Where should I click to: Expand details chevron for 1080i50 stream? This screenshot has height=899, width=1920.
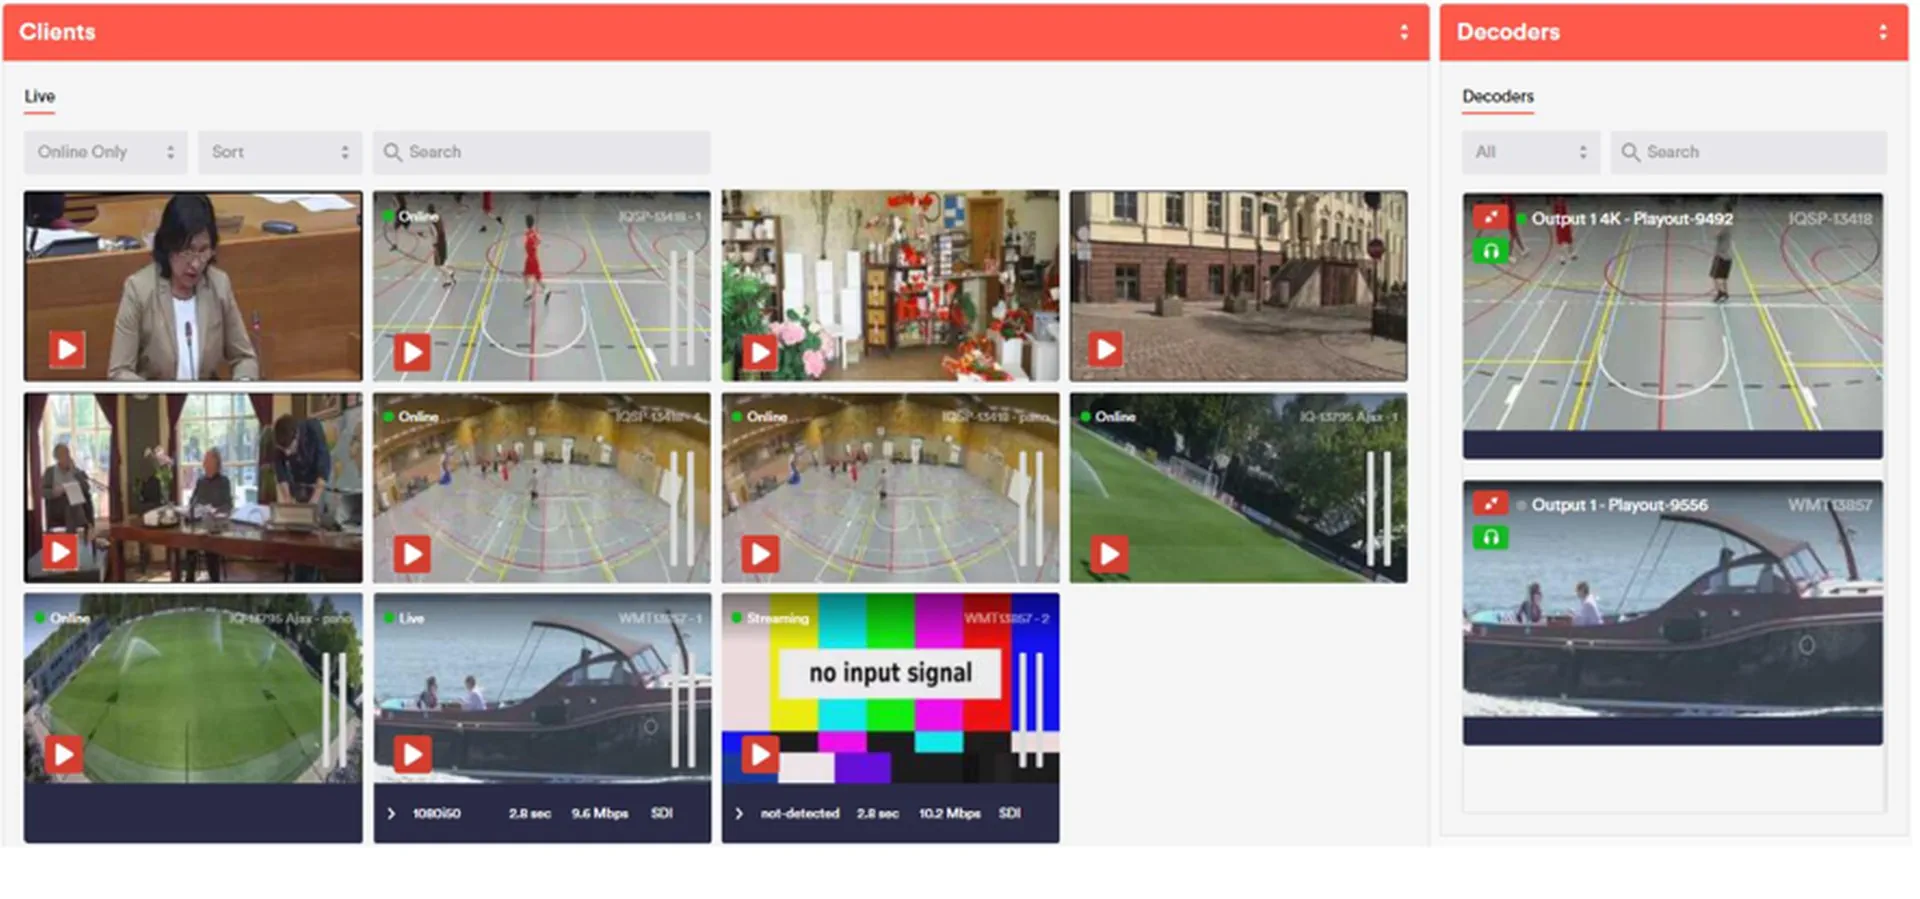(391, 813)
